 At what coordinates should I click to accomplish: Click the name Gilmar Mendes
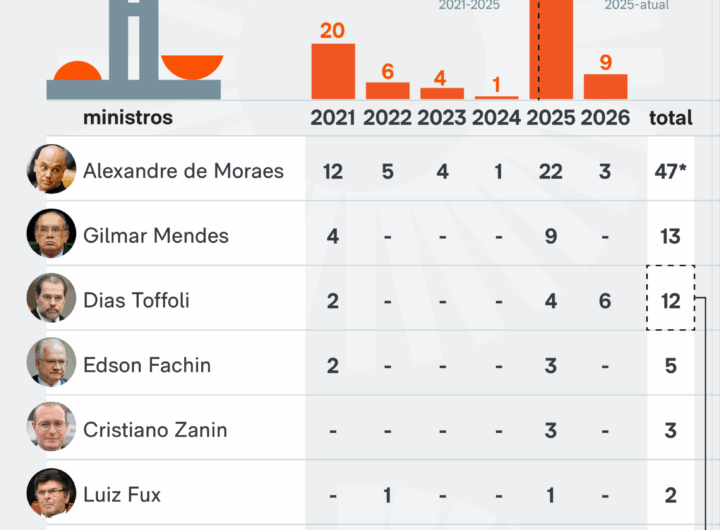click(x=156, y=236)
